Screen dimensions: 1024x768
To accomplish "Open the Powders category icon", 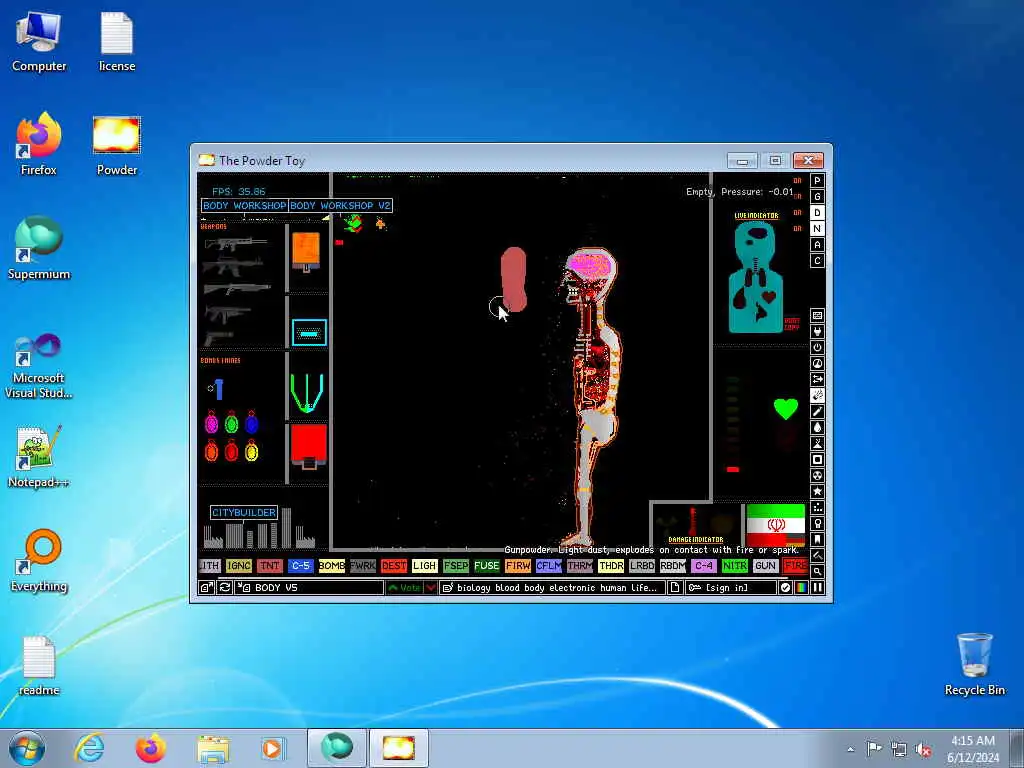I will (x=817, y=443).
